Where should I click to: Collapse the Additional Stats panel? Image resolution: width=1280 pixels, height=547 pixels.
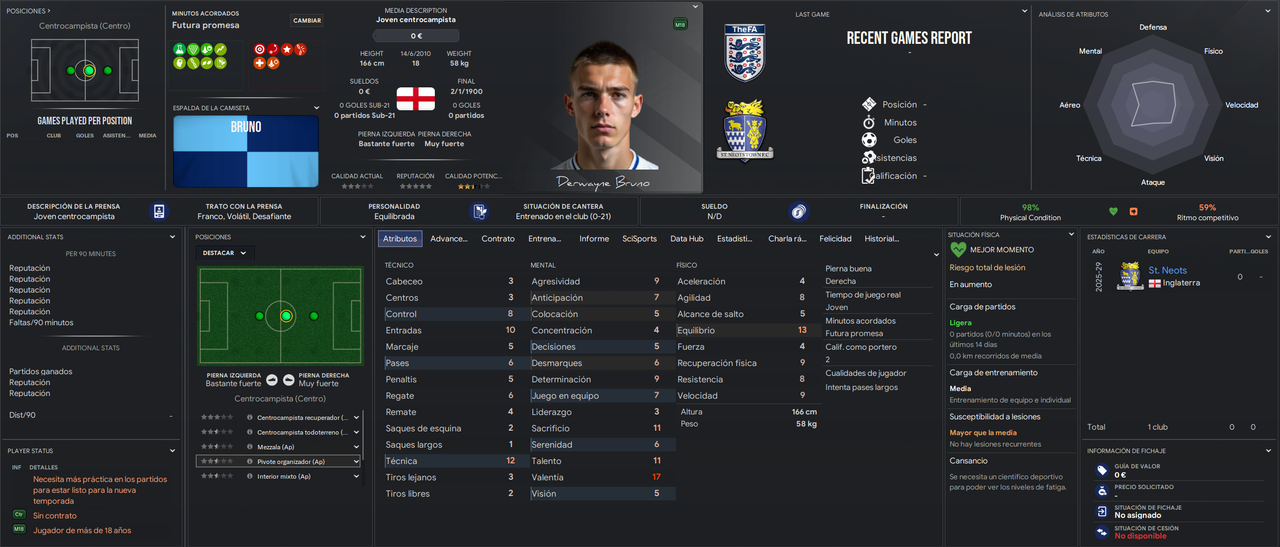(x=175, y=237)
